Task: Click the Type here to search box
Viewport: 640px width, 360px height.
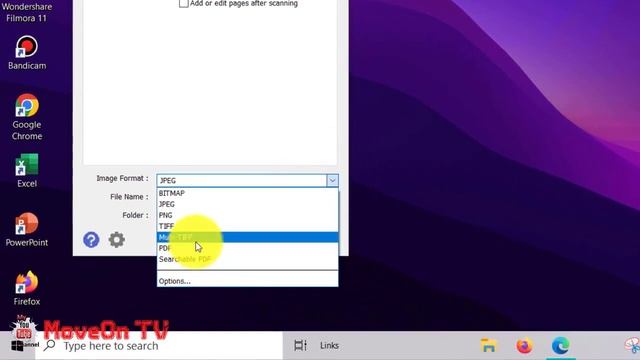Action: 159,346
